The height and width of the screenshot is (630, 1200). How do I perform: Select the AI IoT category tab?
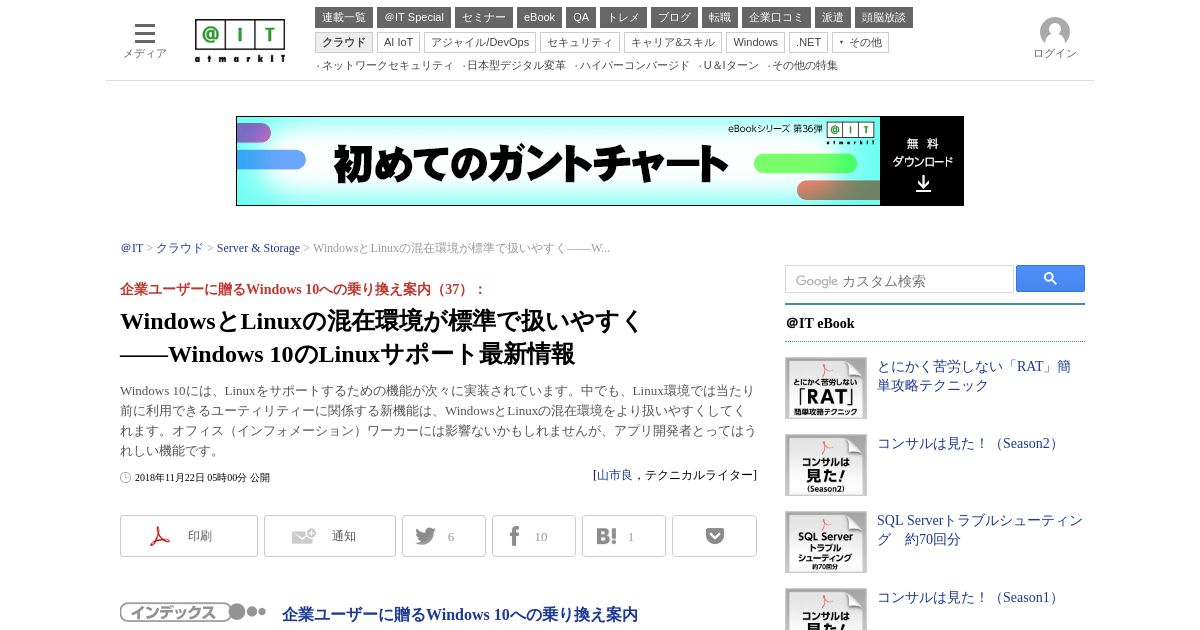(x=398, y=42)
